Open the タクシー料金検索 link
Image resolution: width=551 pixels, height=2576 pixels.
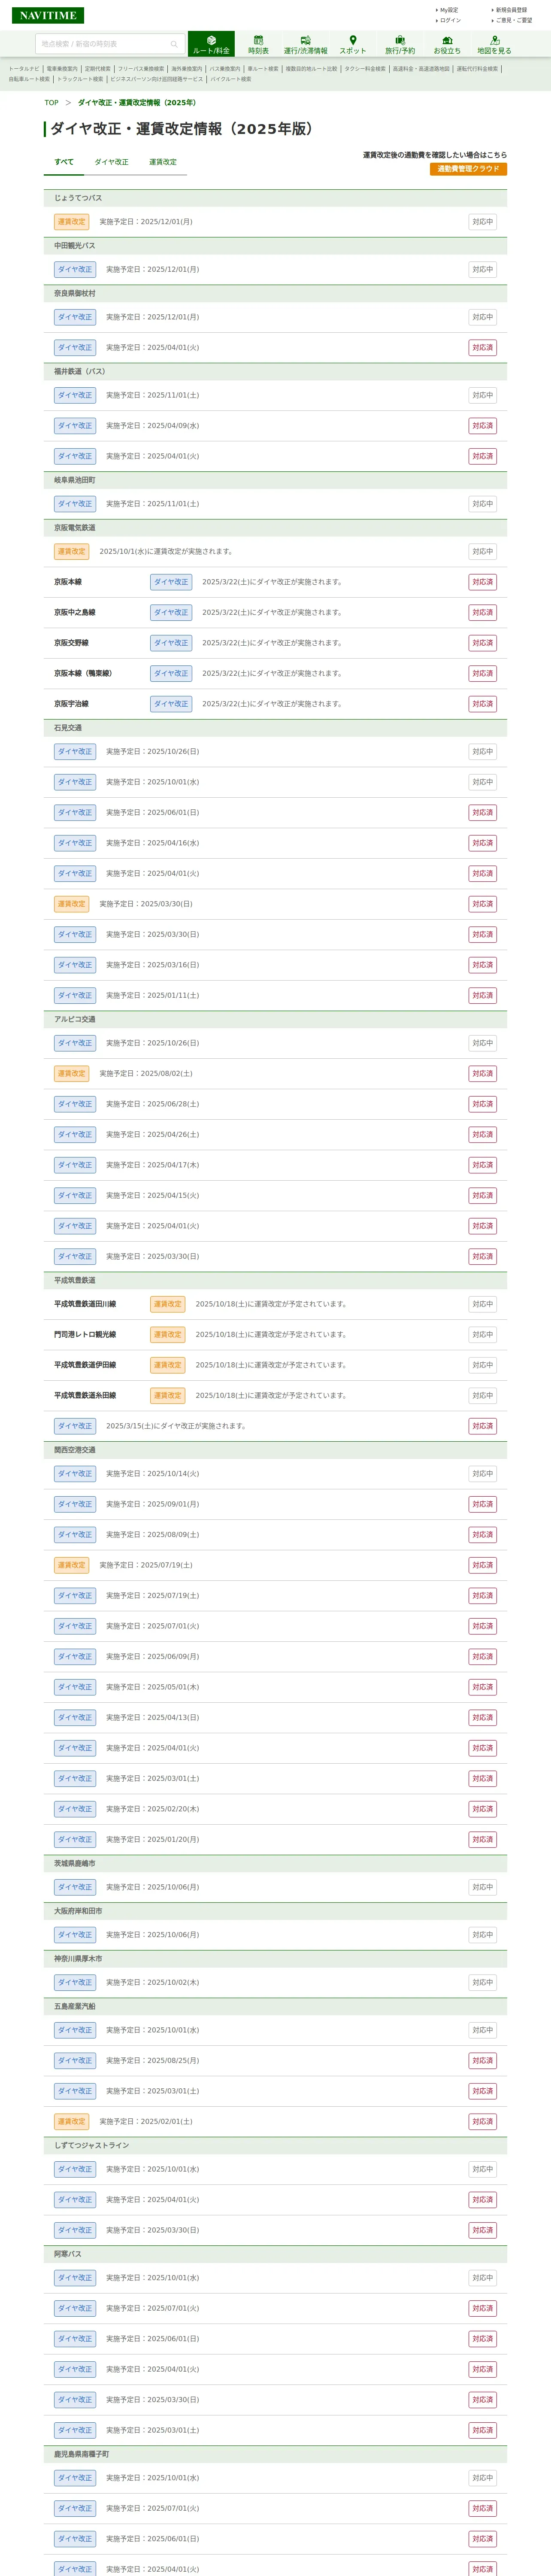click(365, 69)
